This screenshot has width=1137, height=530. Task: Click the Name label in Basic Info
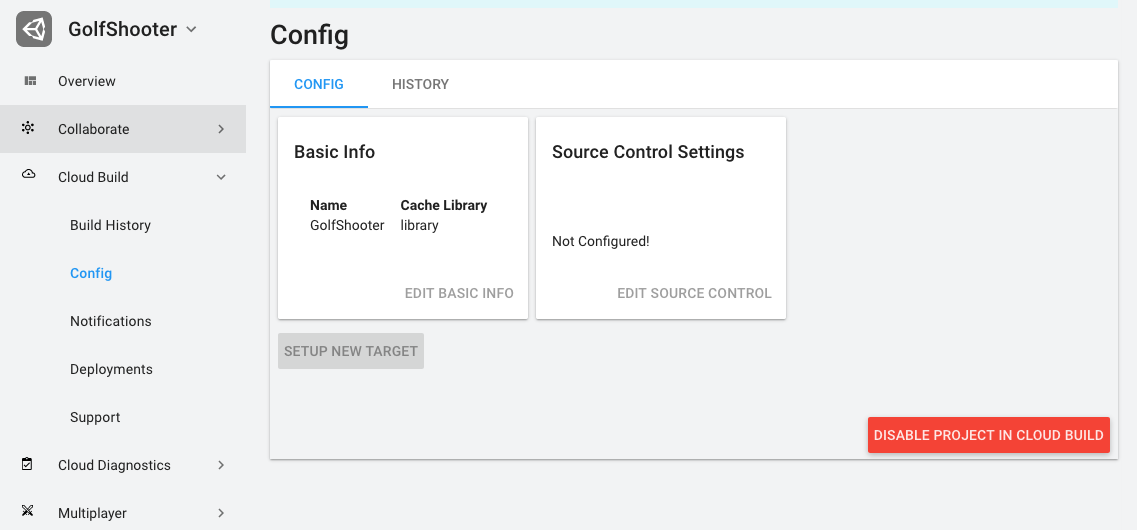[328, 205]
